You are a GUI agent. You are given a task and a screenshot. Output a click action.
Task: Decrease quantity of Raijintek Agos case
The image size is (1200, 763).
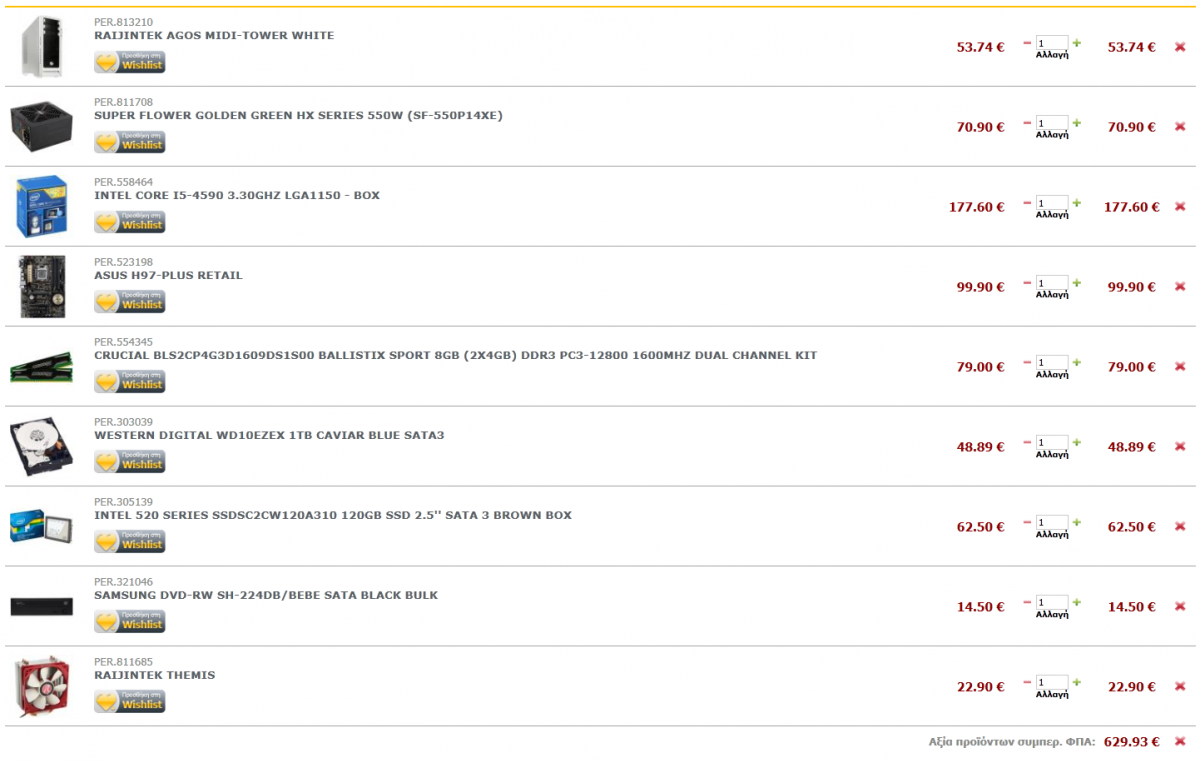pyautogui.click(x=1027, y=43)
